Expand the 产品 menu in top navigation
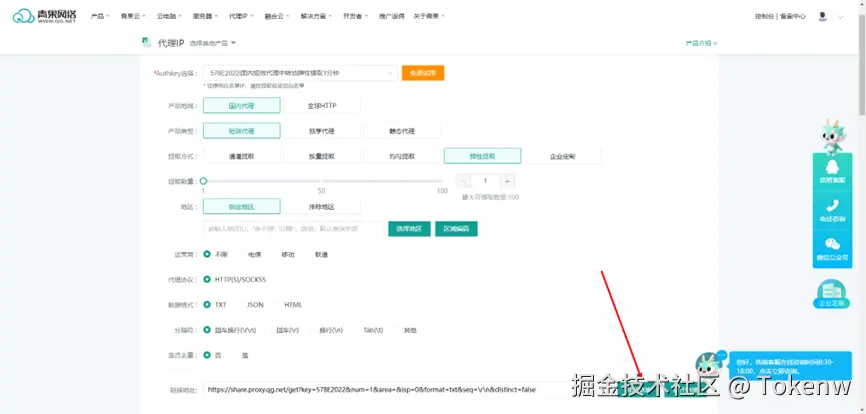The height and width of the screenshot is (414, 866). click(x=100, y=17)
